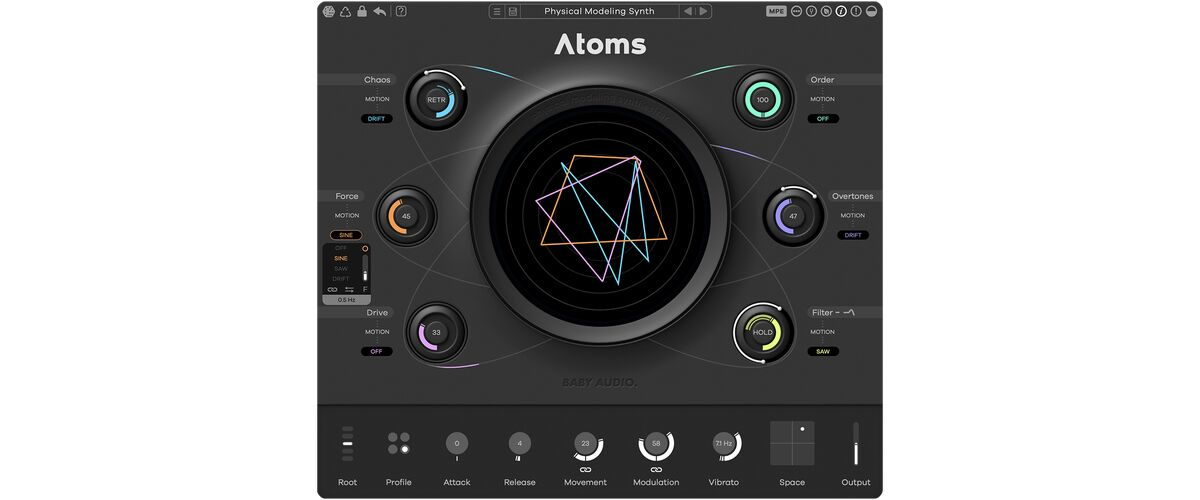
Task: Go to the previous preset arrow
Action: (687, 12)
